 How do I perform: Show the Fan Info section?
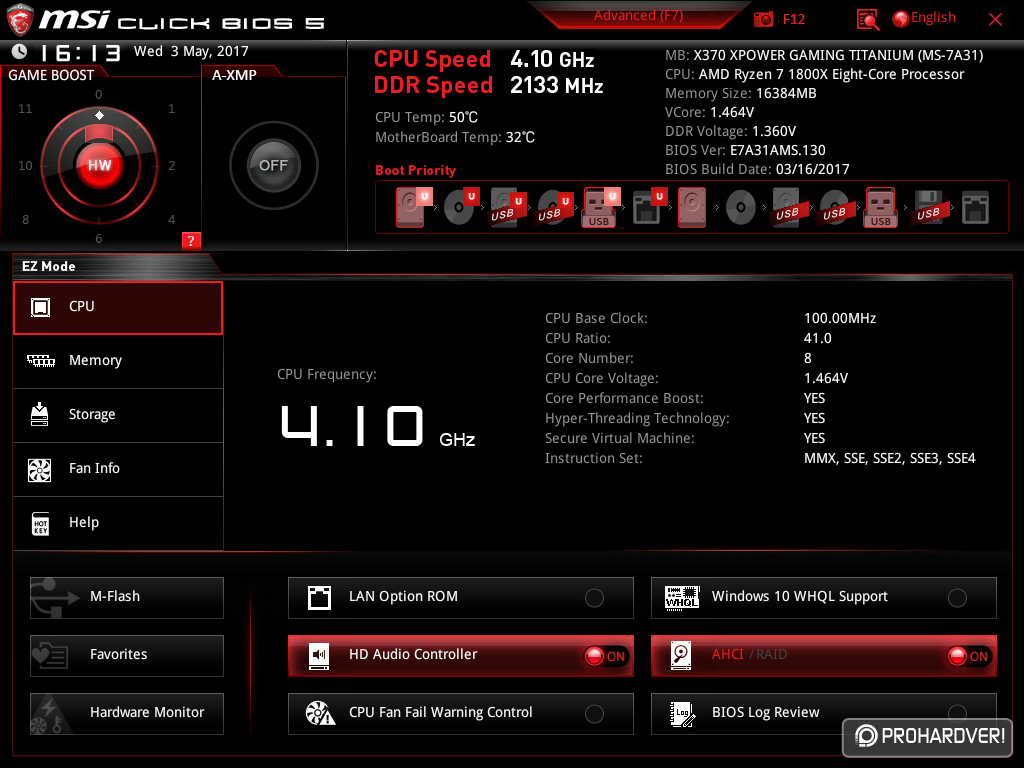pyautogui.click(x=118, y=470)
